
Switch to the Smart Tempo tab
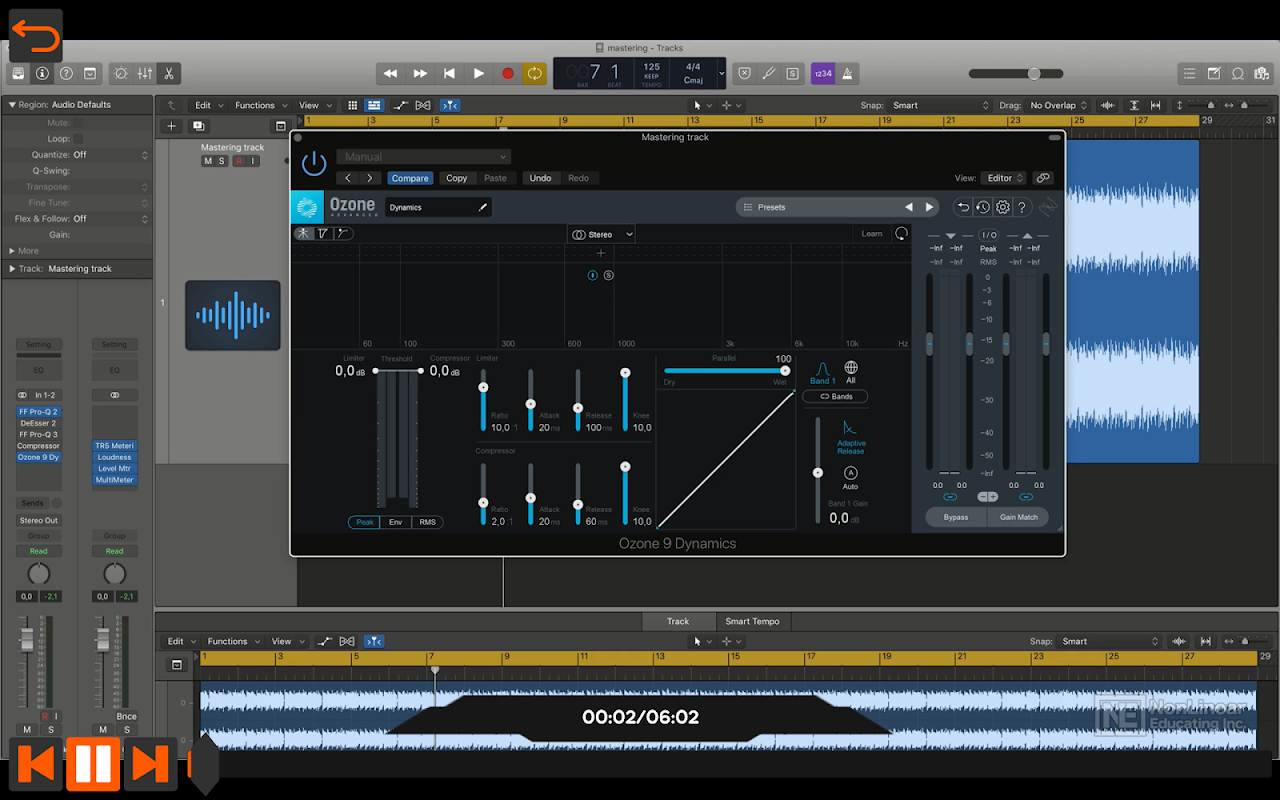[752, 621]
